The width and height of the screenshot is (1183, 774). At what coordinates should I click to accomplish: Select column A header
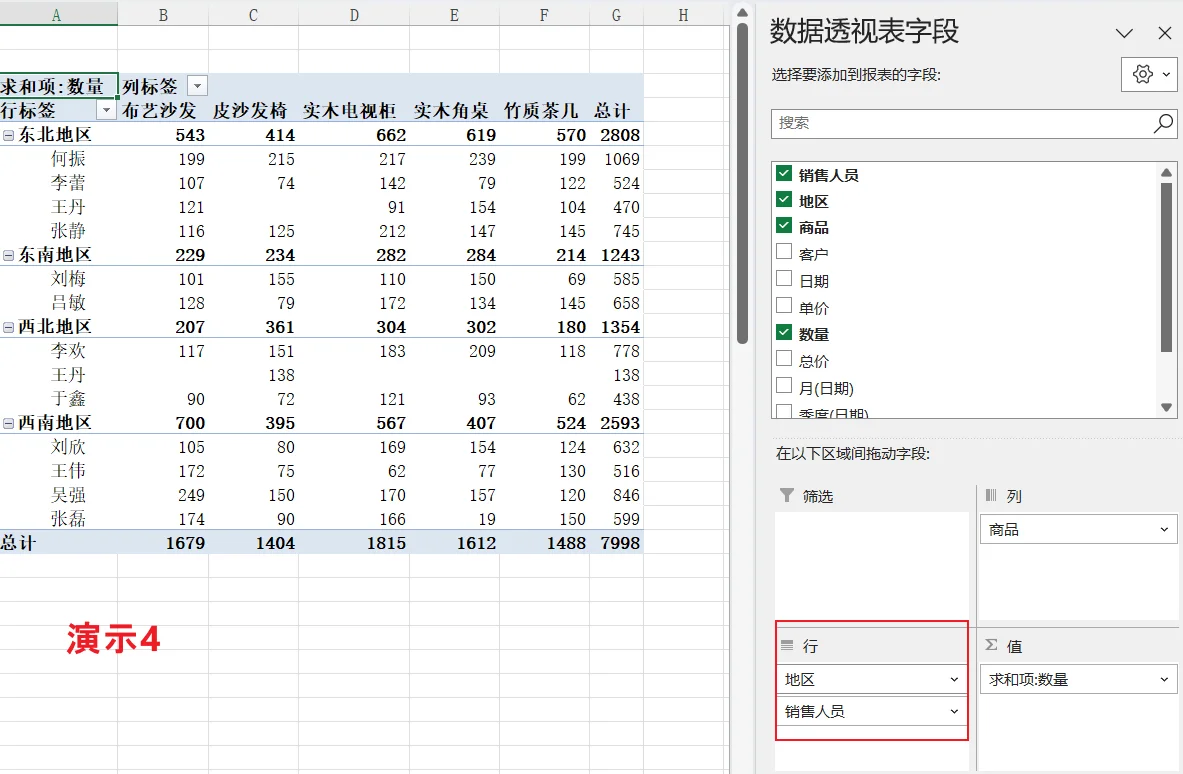57,15
